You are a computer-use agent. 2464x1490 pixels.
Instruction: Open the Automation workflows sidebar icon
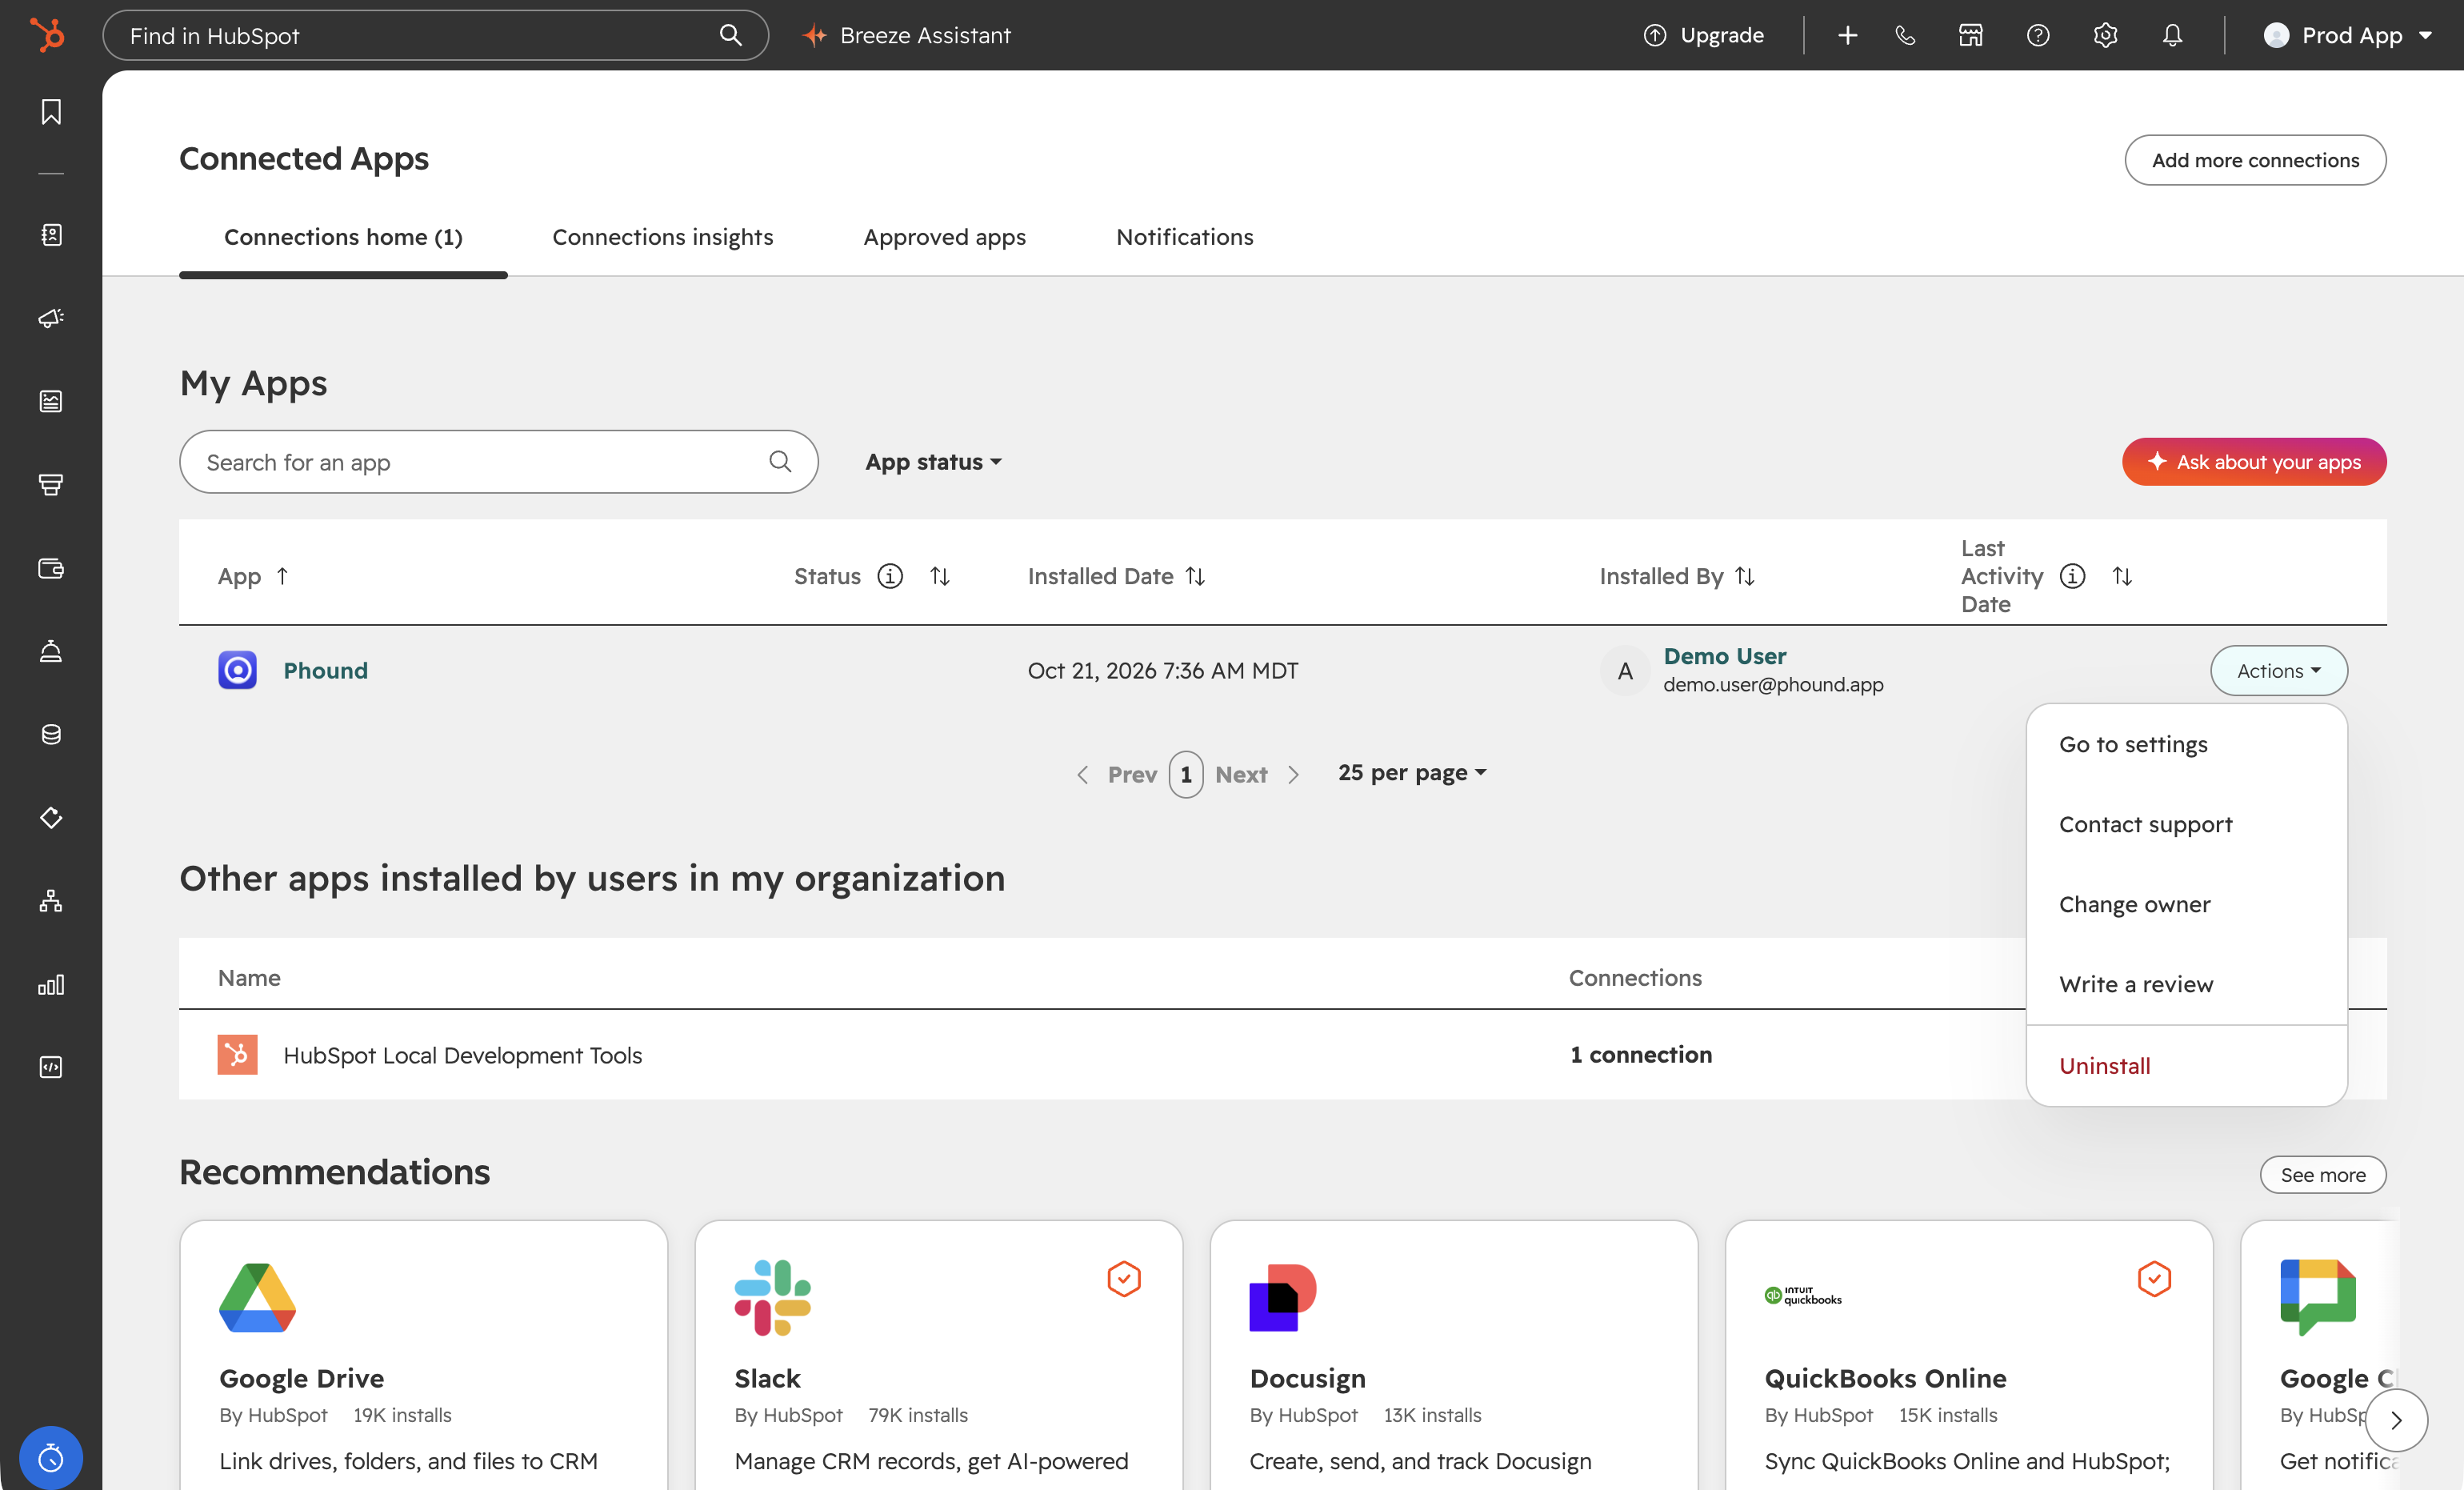[51, 901]
